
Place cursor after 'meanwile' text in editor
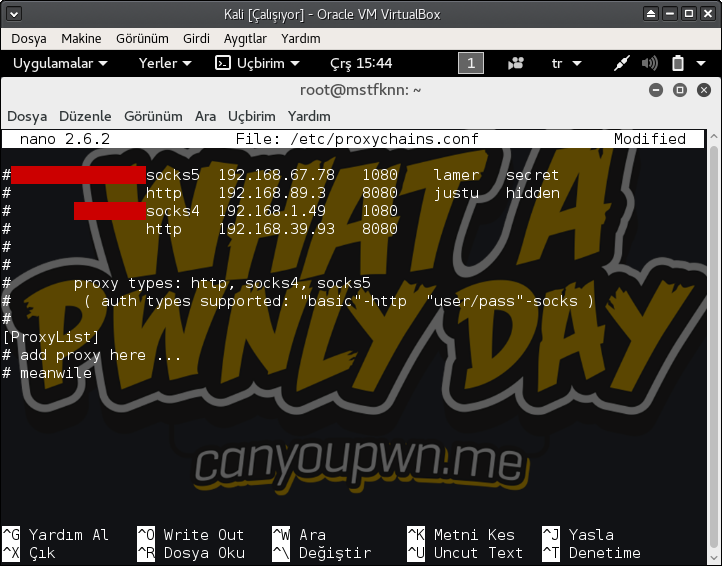point(93,373)
